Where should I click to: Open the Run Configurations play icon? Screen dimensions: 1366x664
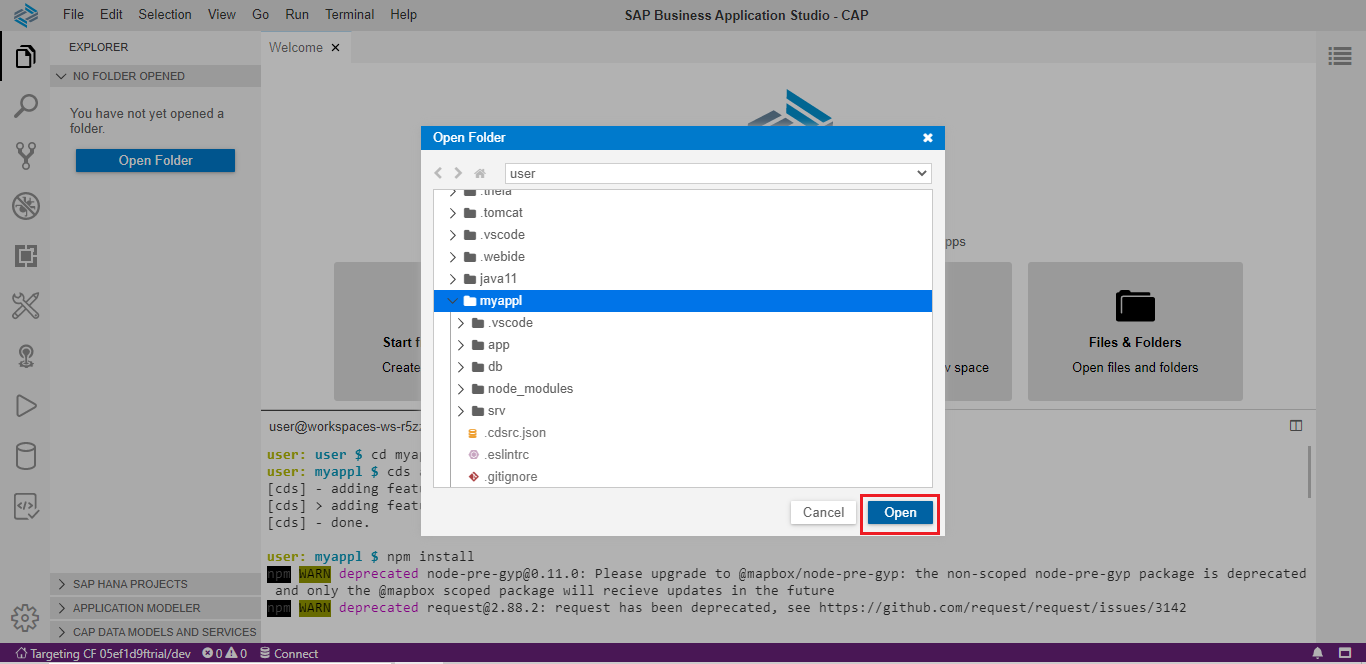[25, 405]
